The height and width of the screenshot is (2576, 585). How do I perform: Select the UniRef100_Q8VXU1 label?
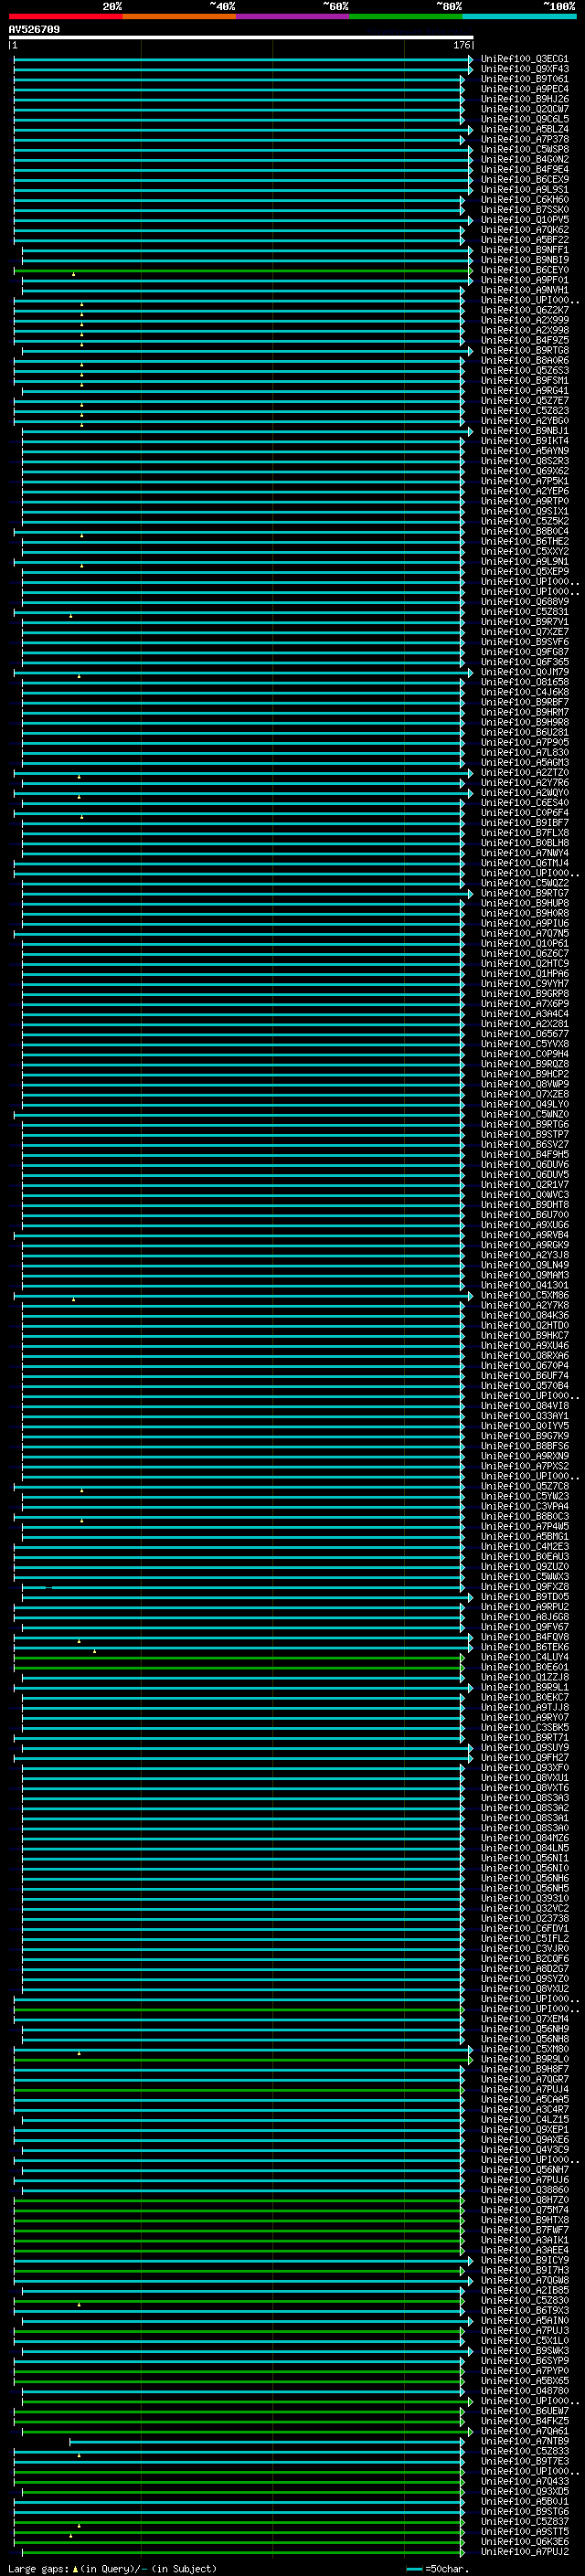click(524, 1777)
